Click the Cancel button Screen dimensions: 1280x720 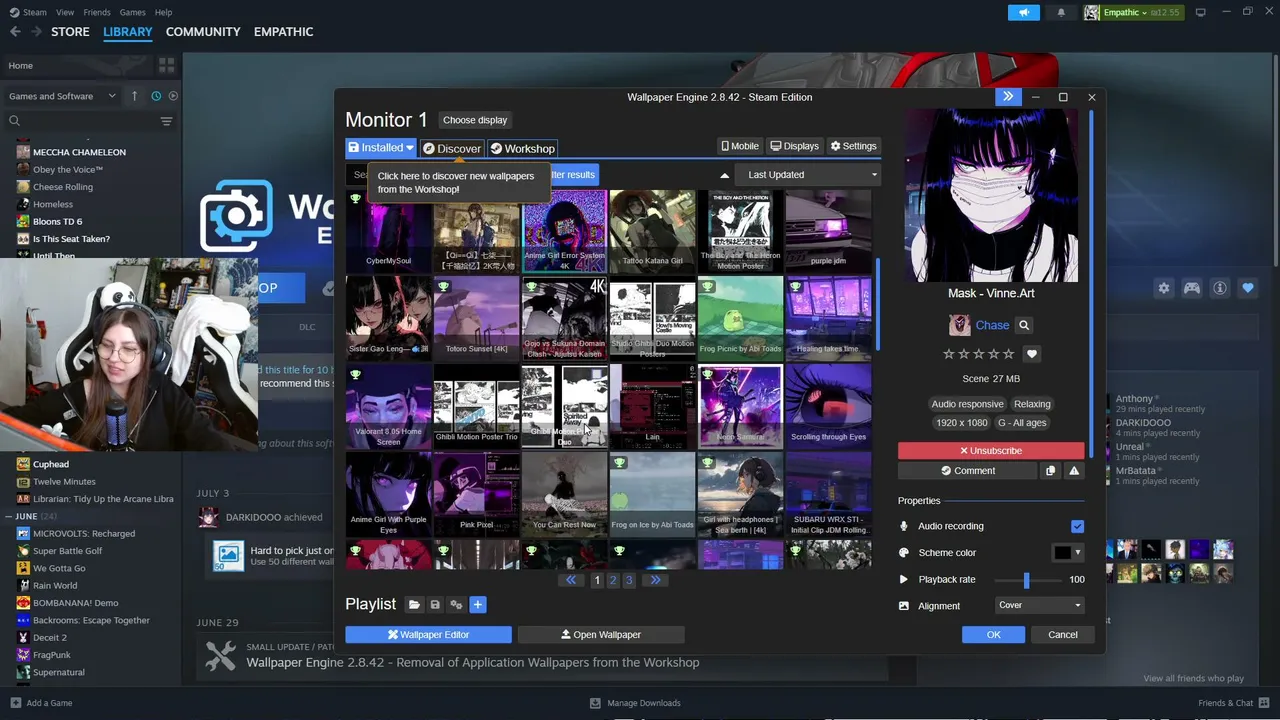point(1063,634)
